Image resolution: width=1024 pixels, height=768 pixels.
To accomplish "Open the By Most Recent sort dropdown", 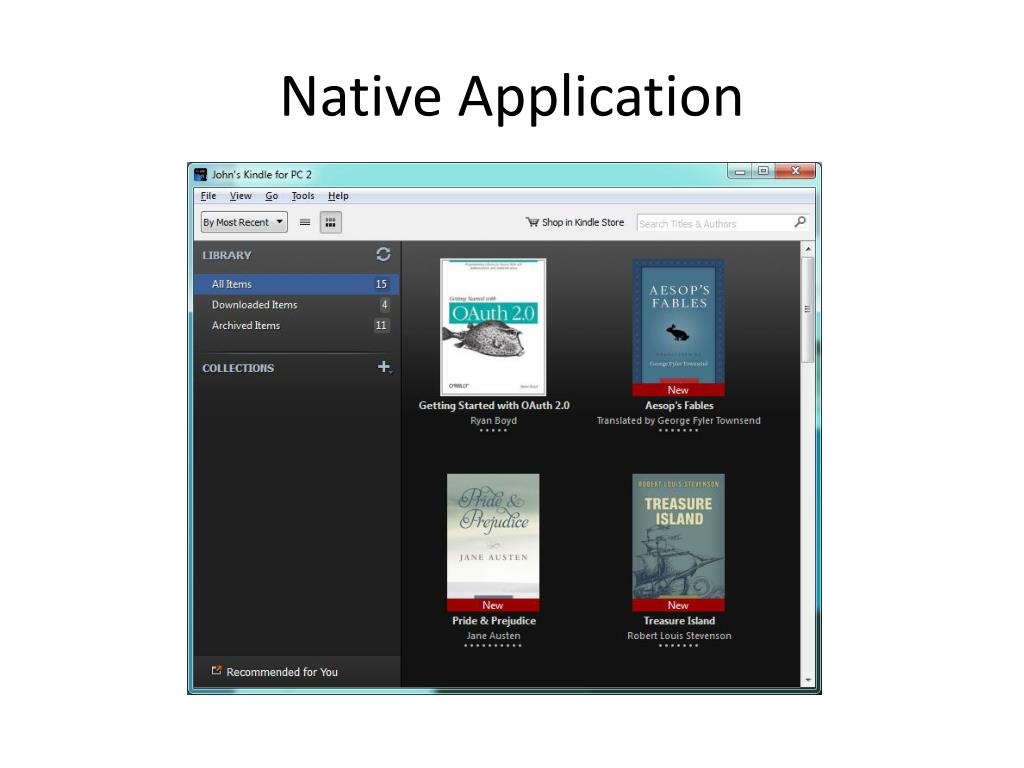I will click(x=244, y=222).
